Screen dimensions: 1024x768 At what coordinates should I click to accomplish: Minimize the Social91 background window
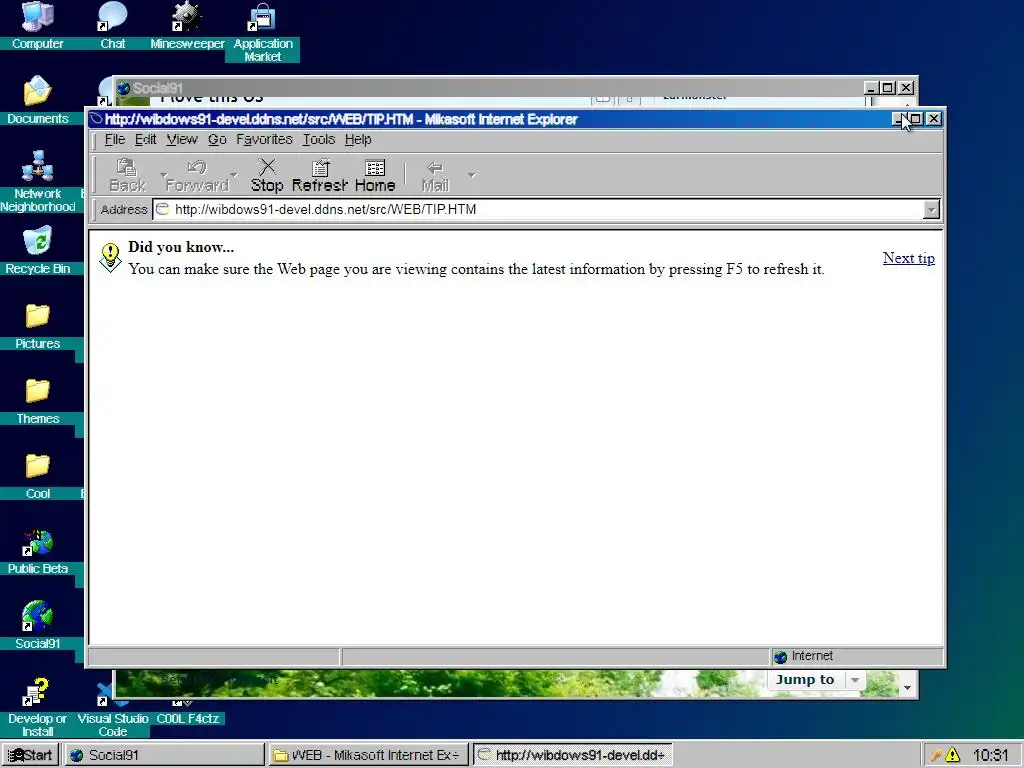[x=872, y=88]
